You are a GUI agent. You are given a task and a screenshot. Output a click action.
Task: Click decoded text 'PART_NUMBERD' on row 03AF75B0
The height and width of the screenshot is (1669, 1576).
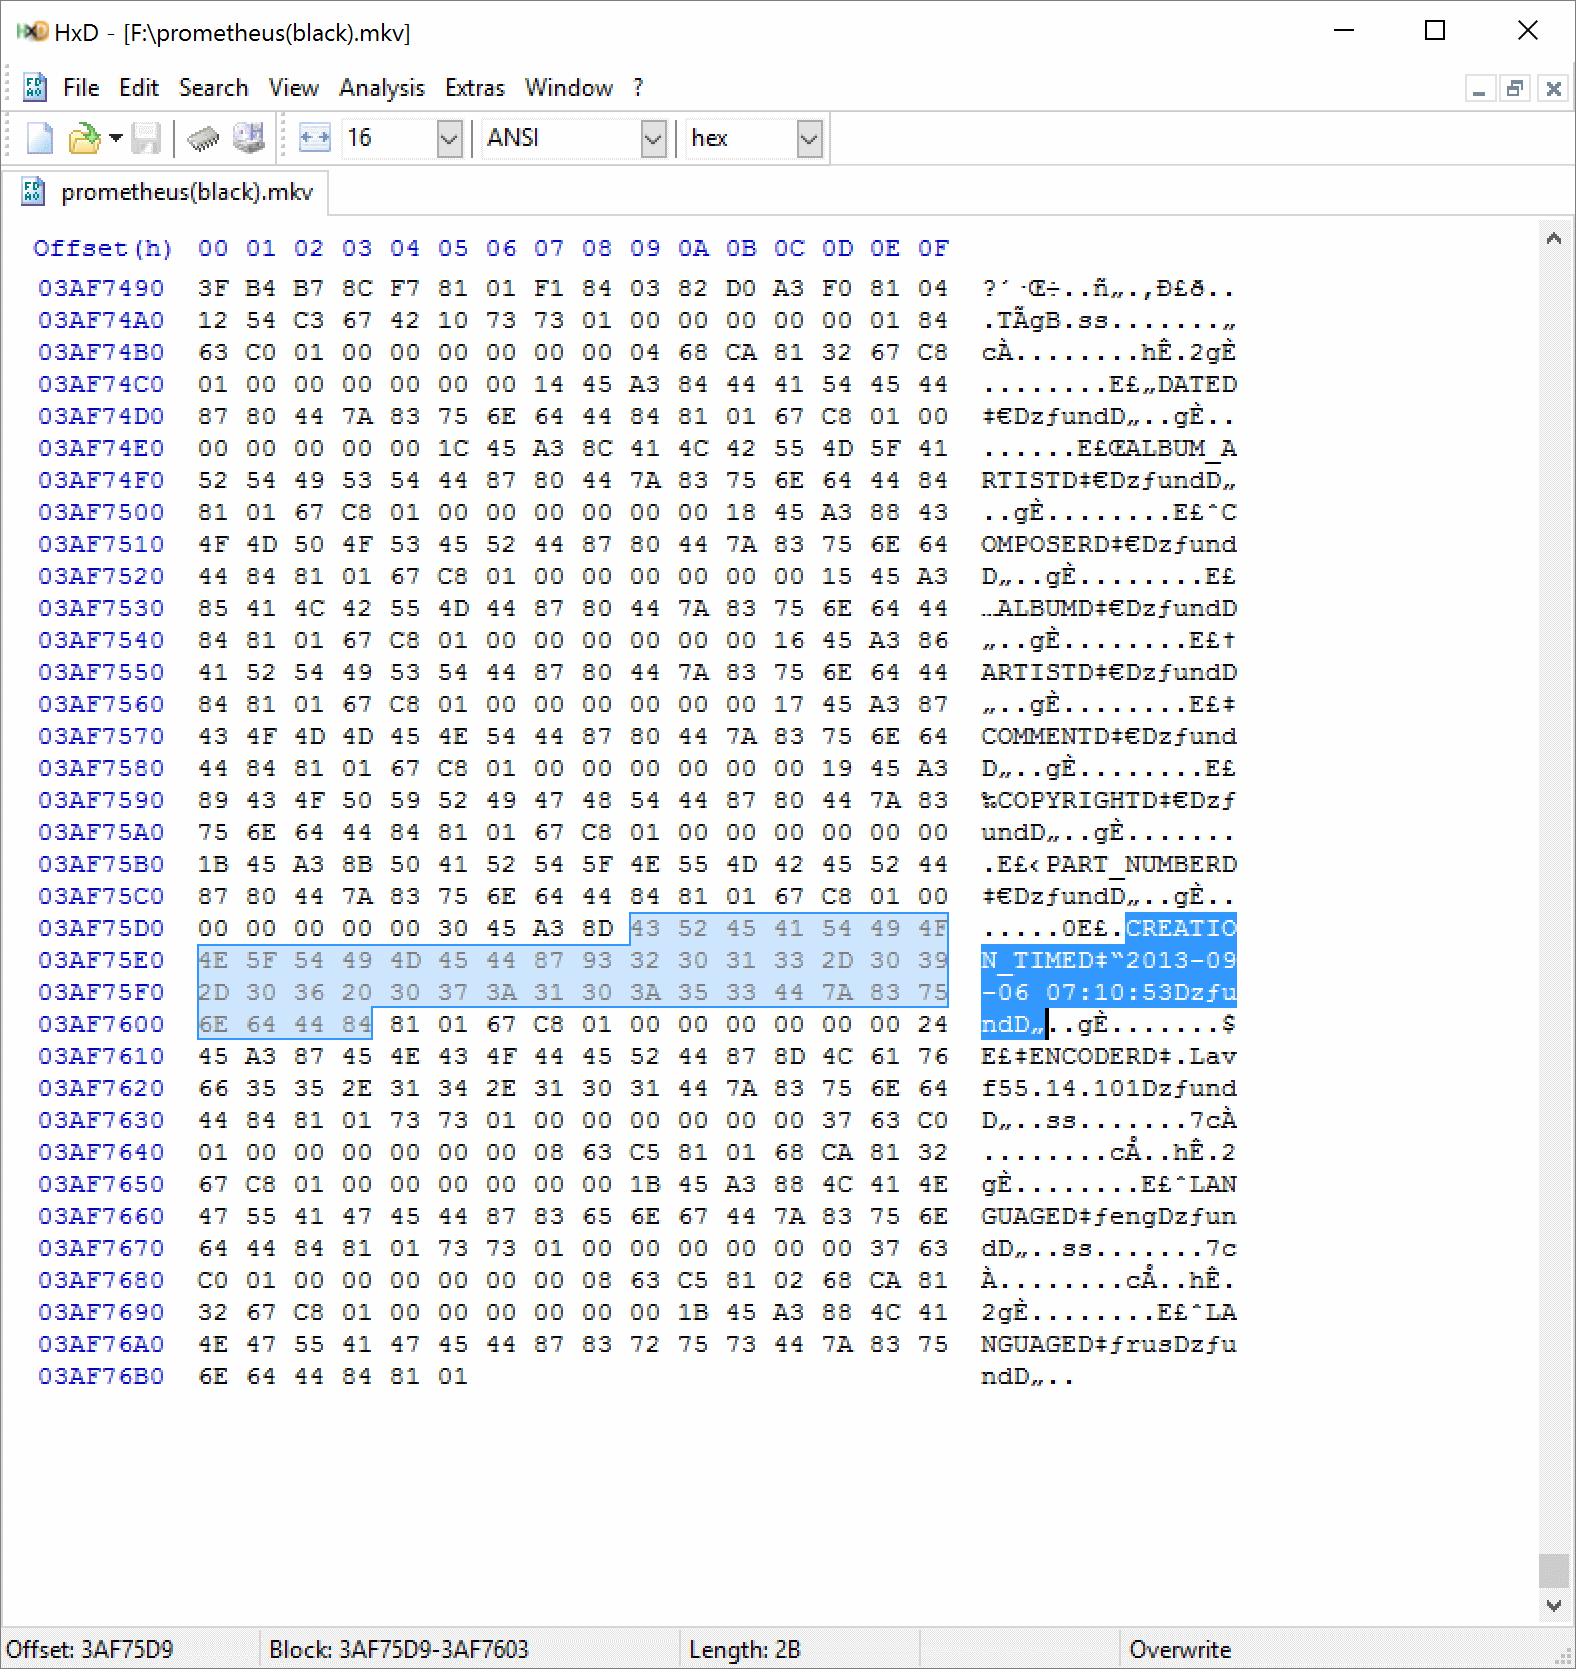[x=1141, y=864]
